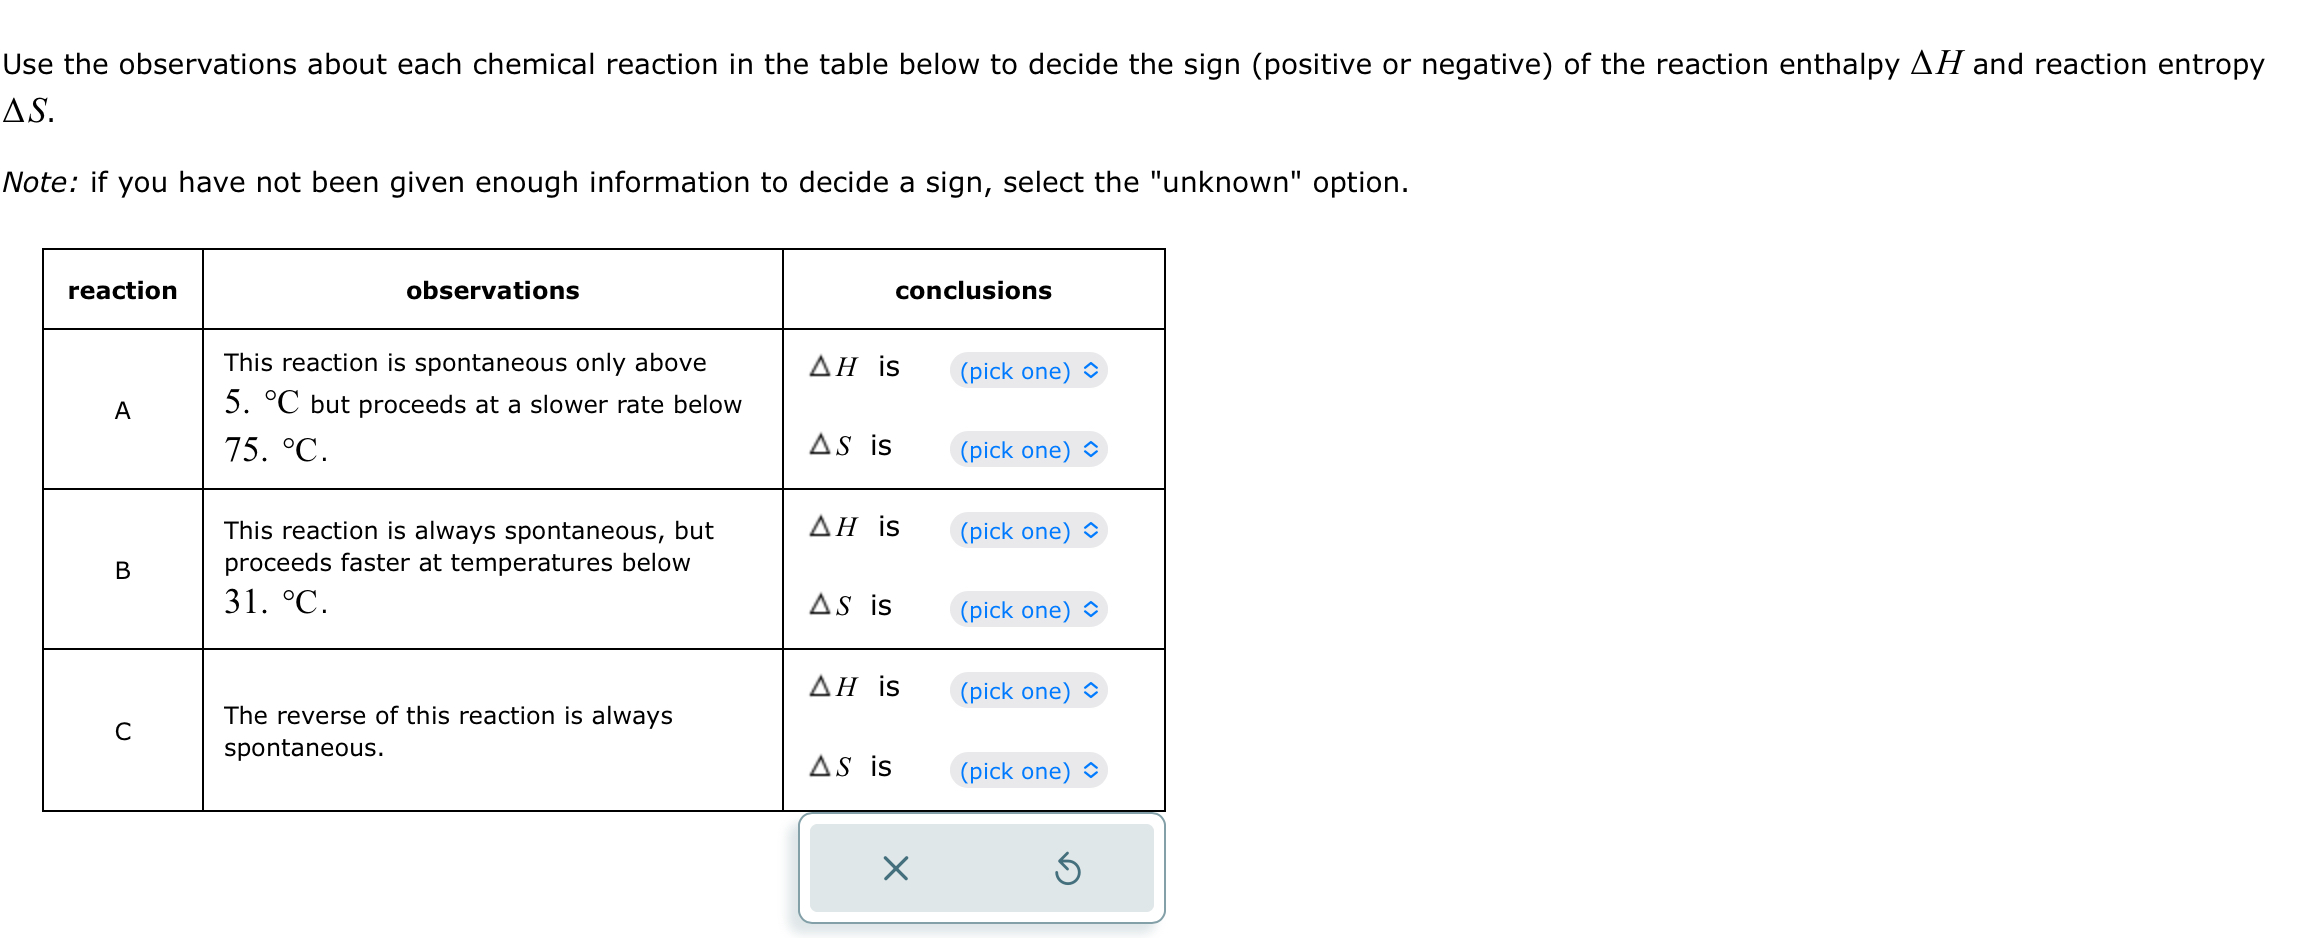2300x938 pixels.
Task: Open the ΔH dropdown for reaction B
Action: click(1027, 531)
